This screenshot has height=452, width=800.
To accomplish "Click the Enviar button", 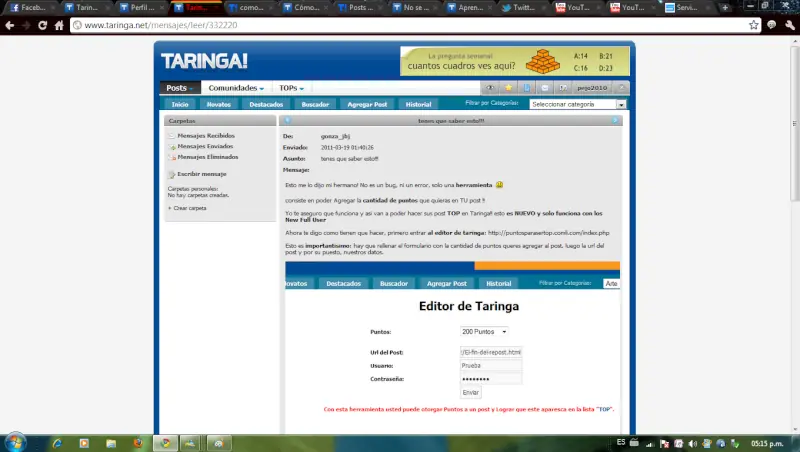I will 470,392.
